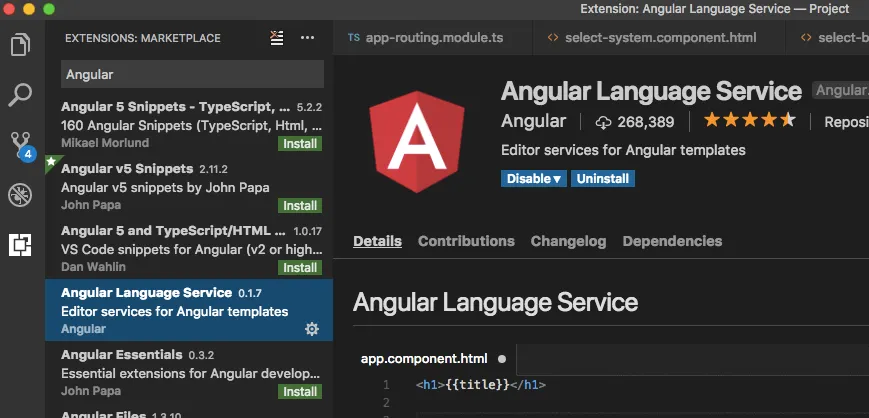The width and height of the screenshot is (869, 418).
Task: Switch to select-system.component.html editor tab
Action: 659,38
